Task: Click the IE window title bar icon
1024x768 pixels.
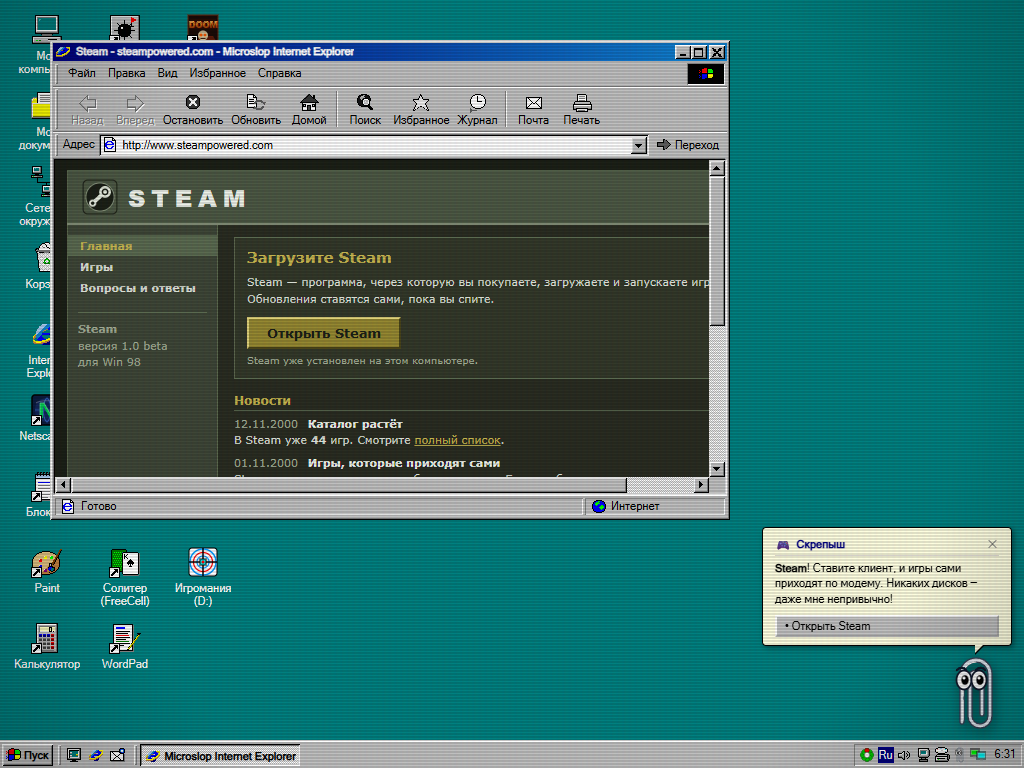Action: tap(63, 52)
